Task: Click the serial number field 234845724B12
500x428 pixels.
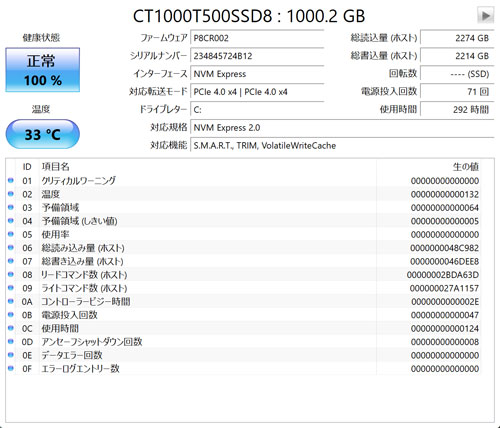Action: click(257, 56)
